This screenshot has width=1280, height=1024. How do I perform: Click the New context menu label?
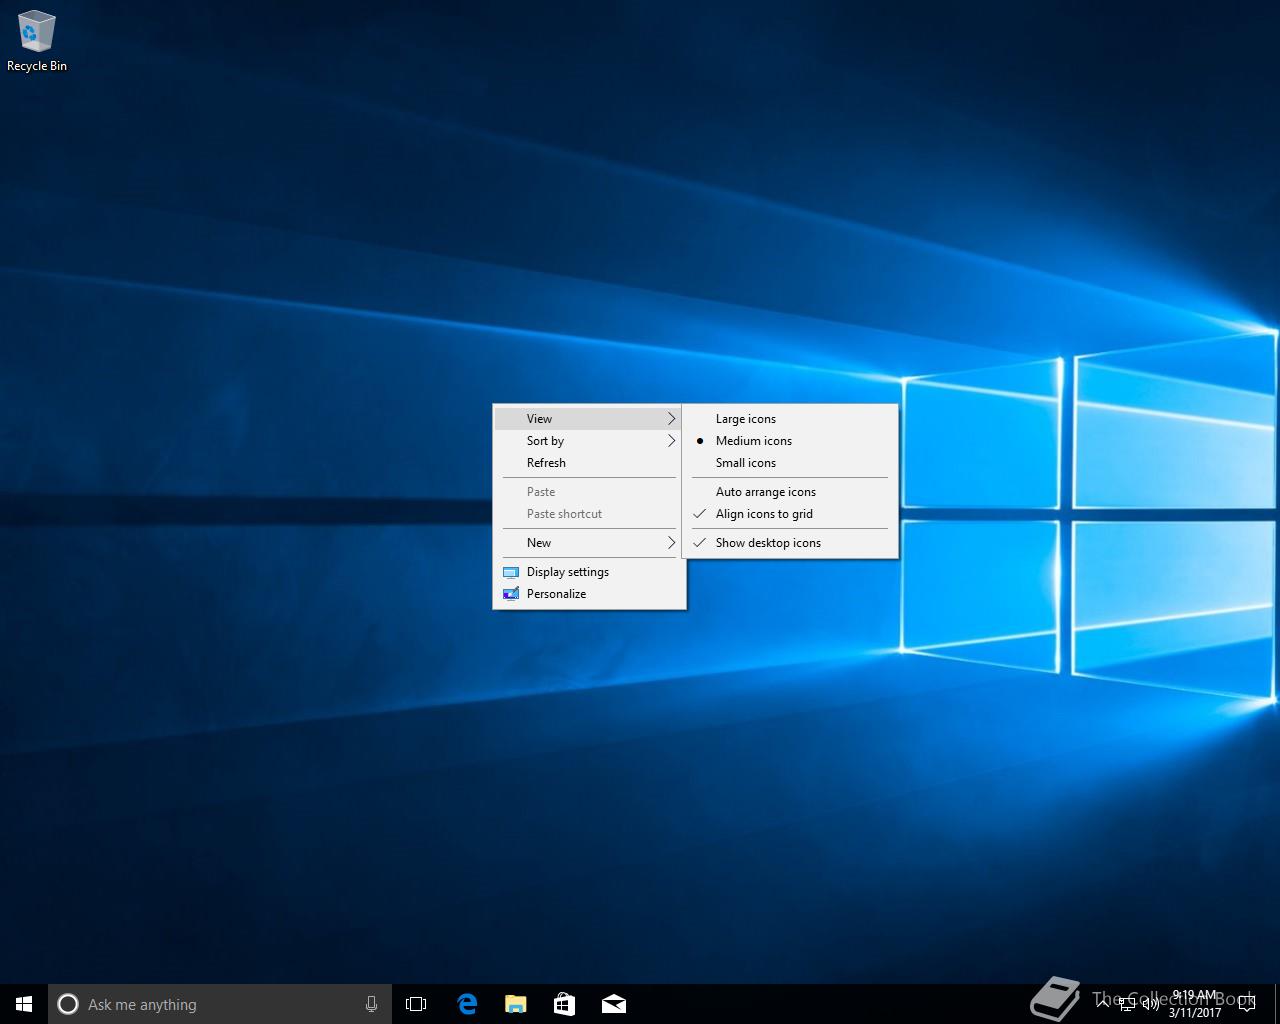click(x=539, y=543)
